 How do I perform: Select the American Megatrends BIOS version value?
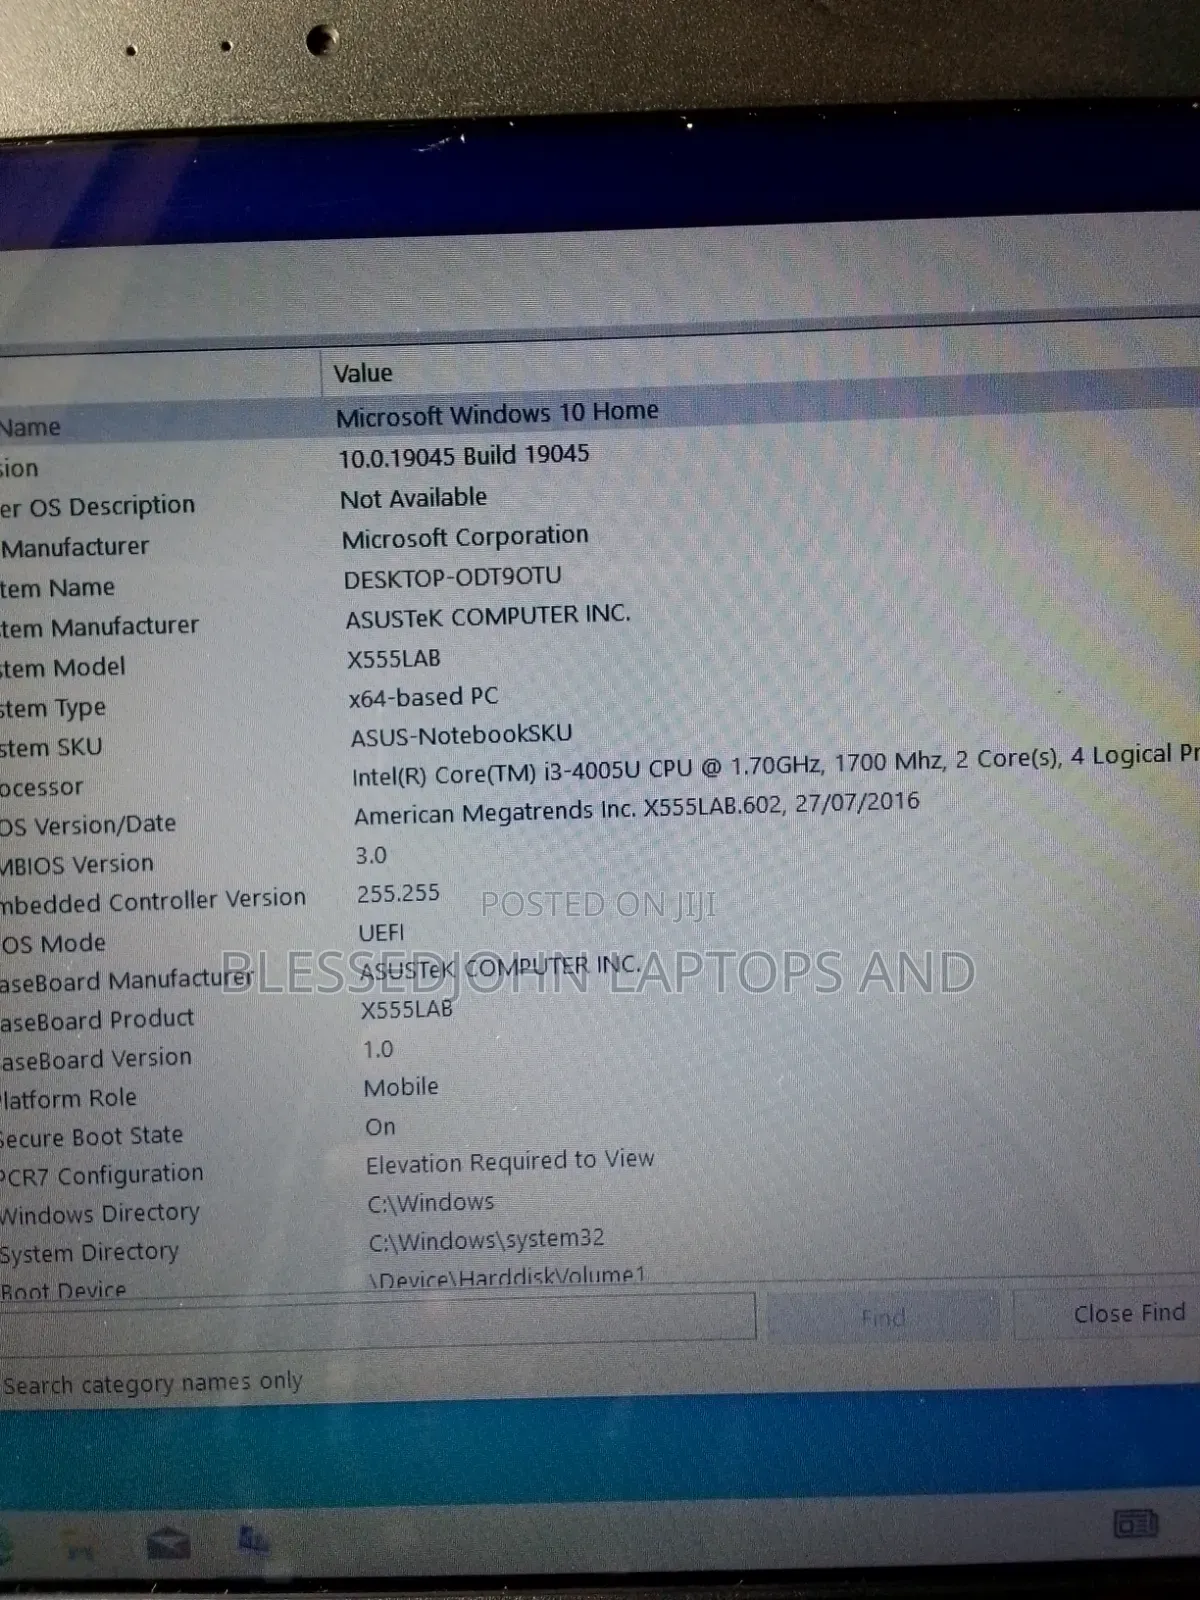coord(636,808)
